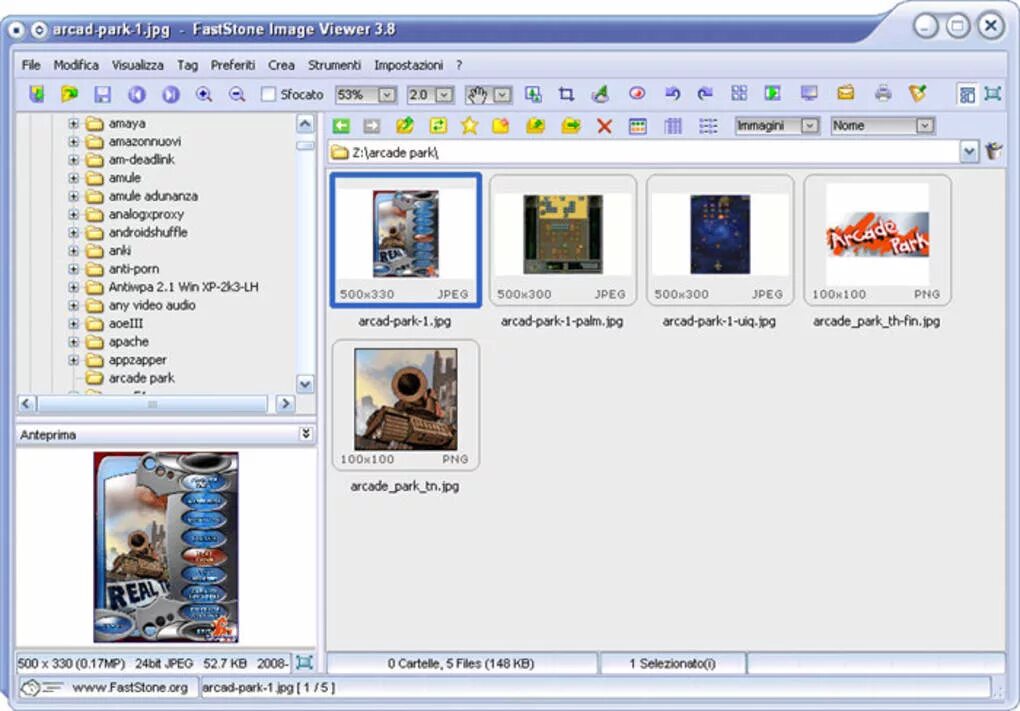
Task: Click the red-eye removal icon
Action: coord(637,94)
